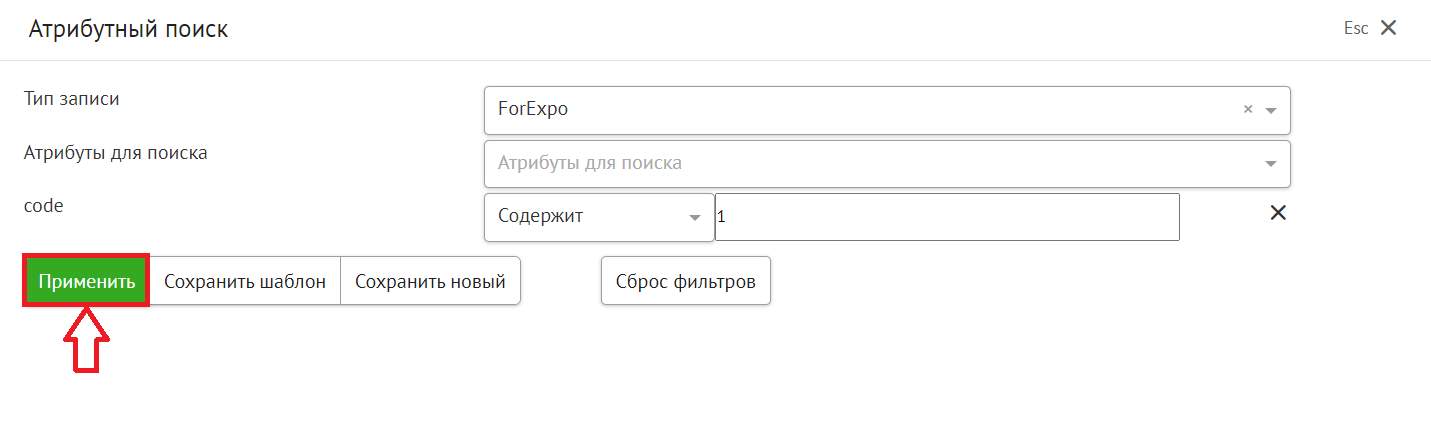Click the Esc shortcut label
The height and width of the screenshot is (431, 1431).
click(1355, 29)
